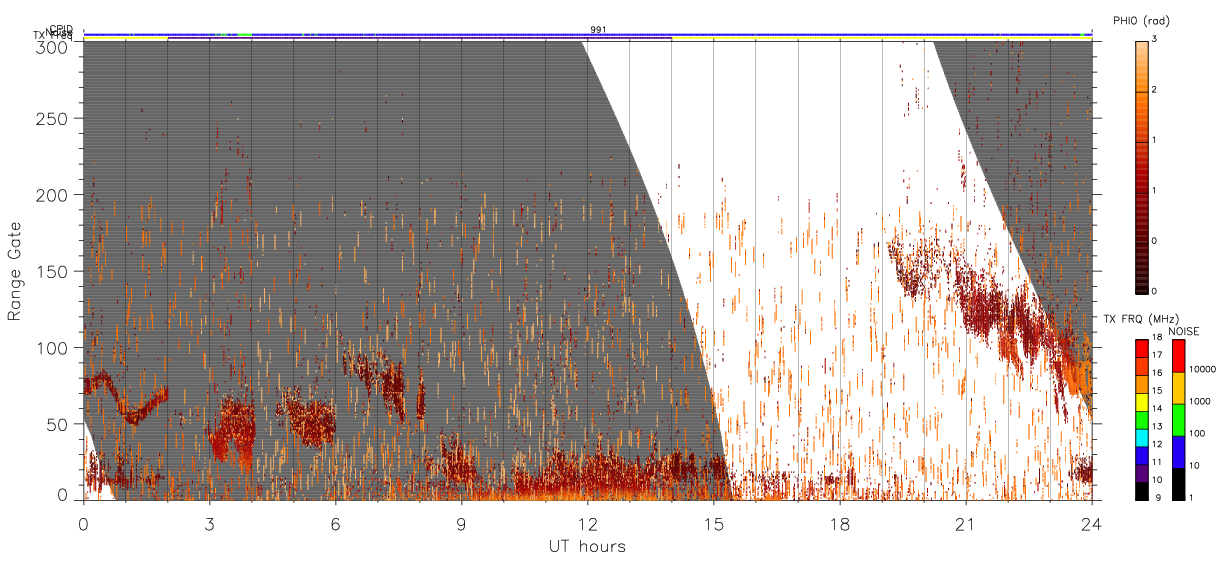Click the '14' label in TX FRQ legend
This screenshot has height=567, width=1228.
click(1157, 408)
